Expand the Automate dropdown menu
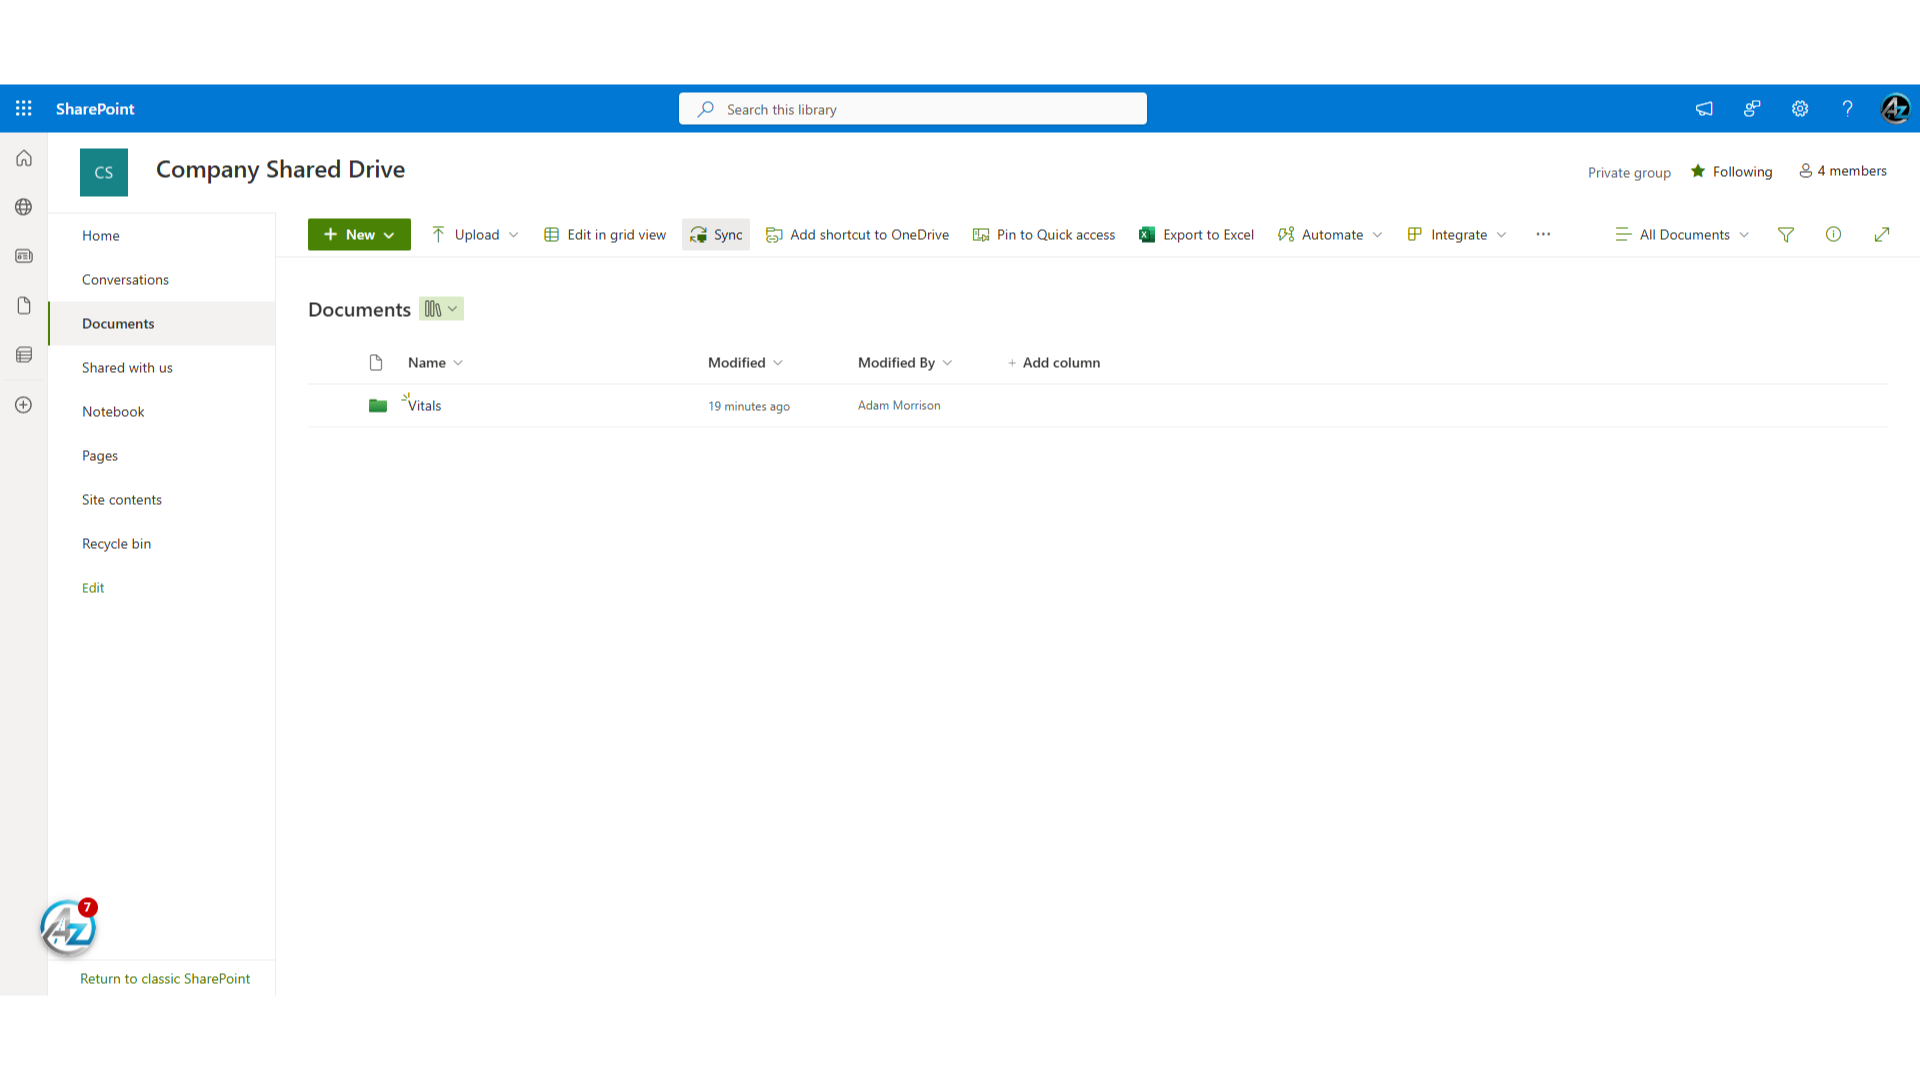 point(1330,234)
